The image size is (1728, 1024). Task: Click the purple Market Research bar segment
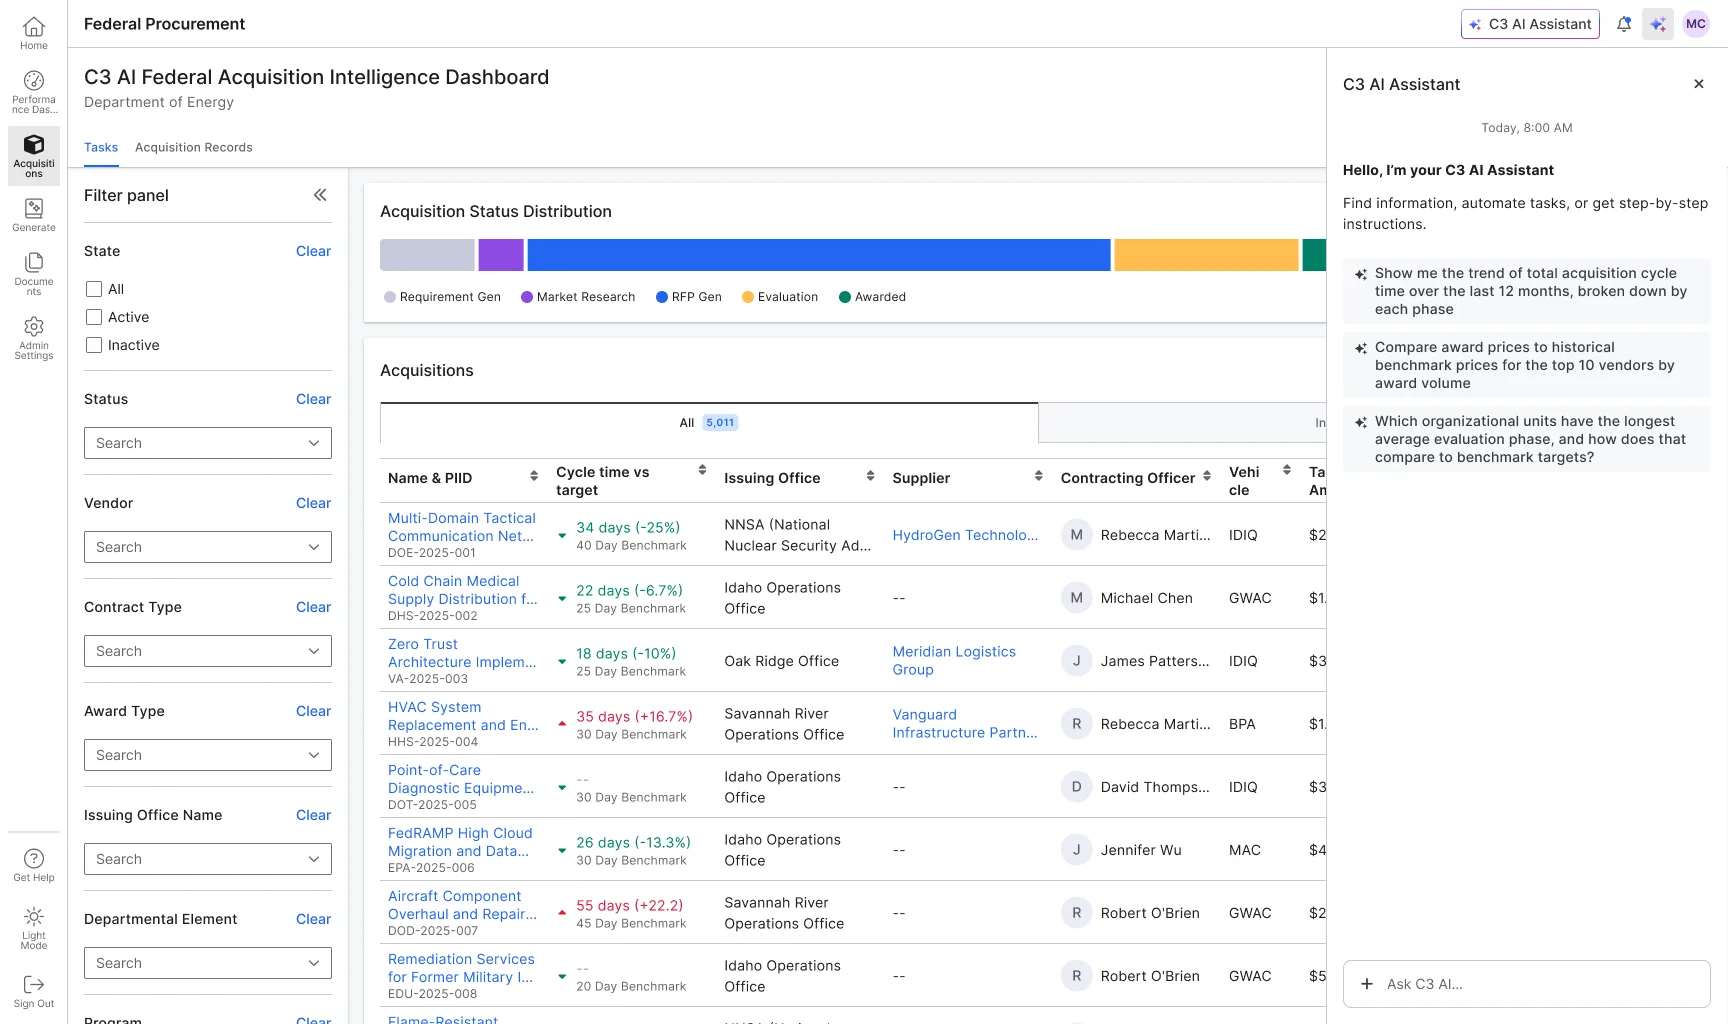[501, 255]
